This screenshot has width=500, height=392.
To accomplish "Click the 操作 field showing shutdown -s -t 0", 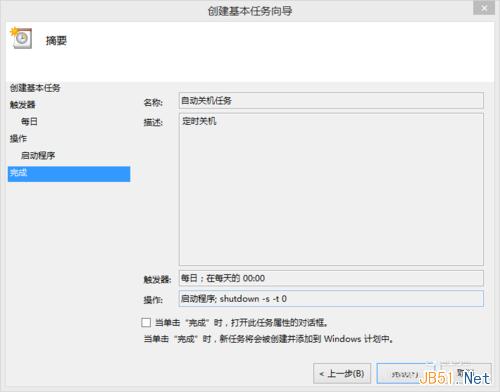I will tap(331, 299).
